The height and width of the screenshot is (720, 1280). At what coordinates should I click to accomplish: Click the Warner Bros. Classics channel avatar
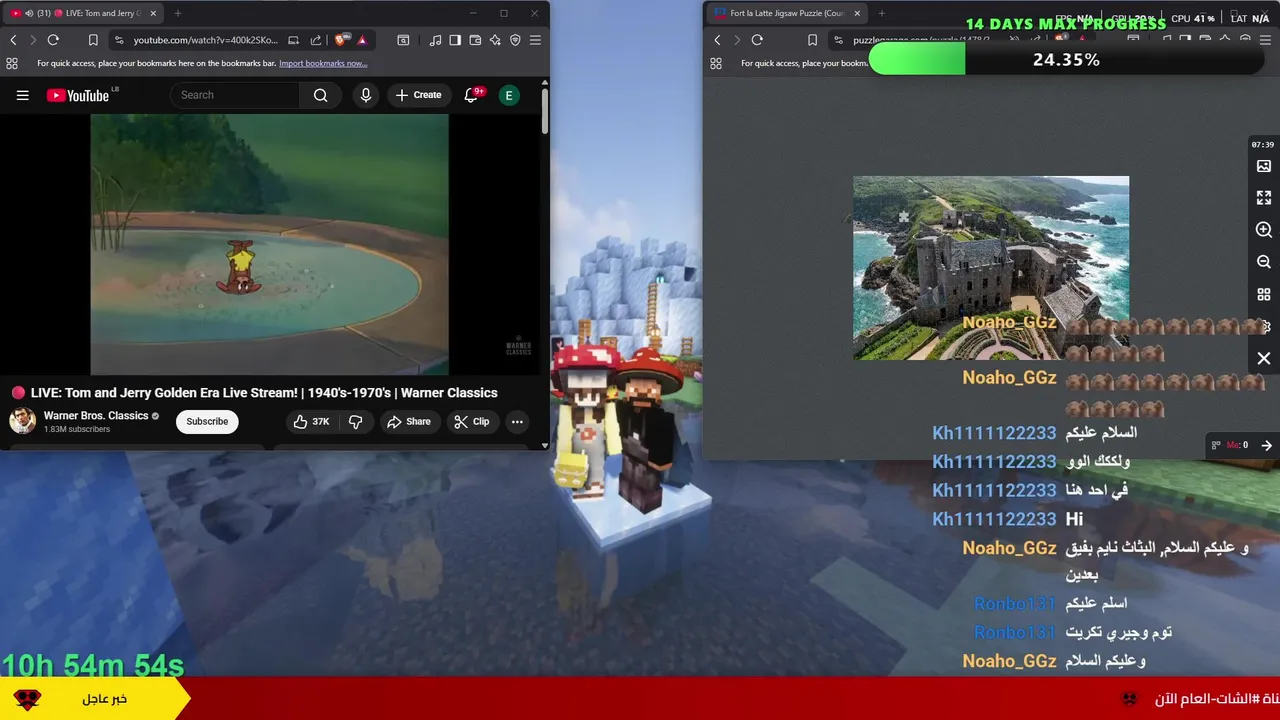23,421
